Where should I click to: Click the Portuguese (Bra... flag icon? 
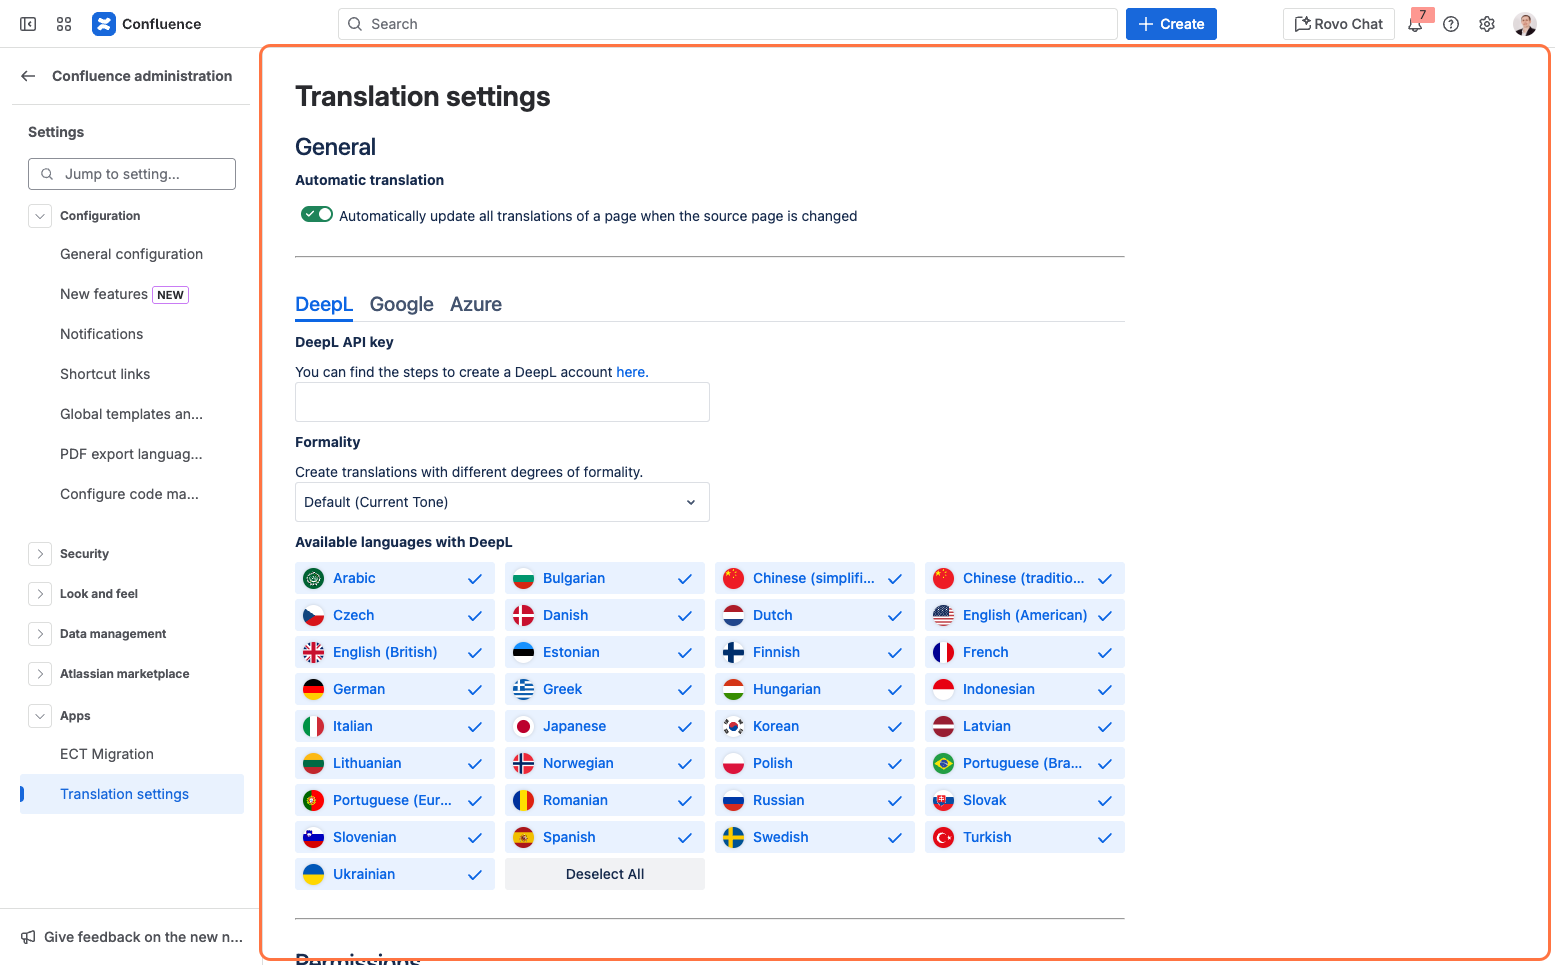(x=943, y=763)
